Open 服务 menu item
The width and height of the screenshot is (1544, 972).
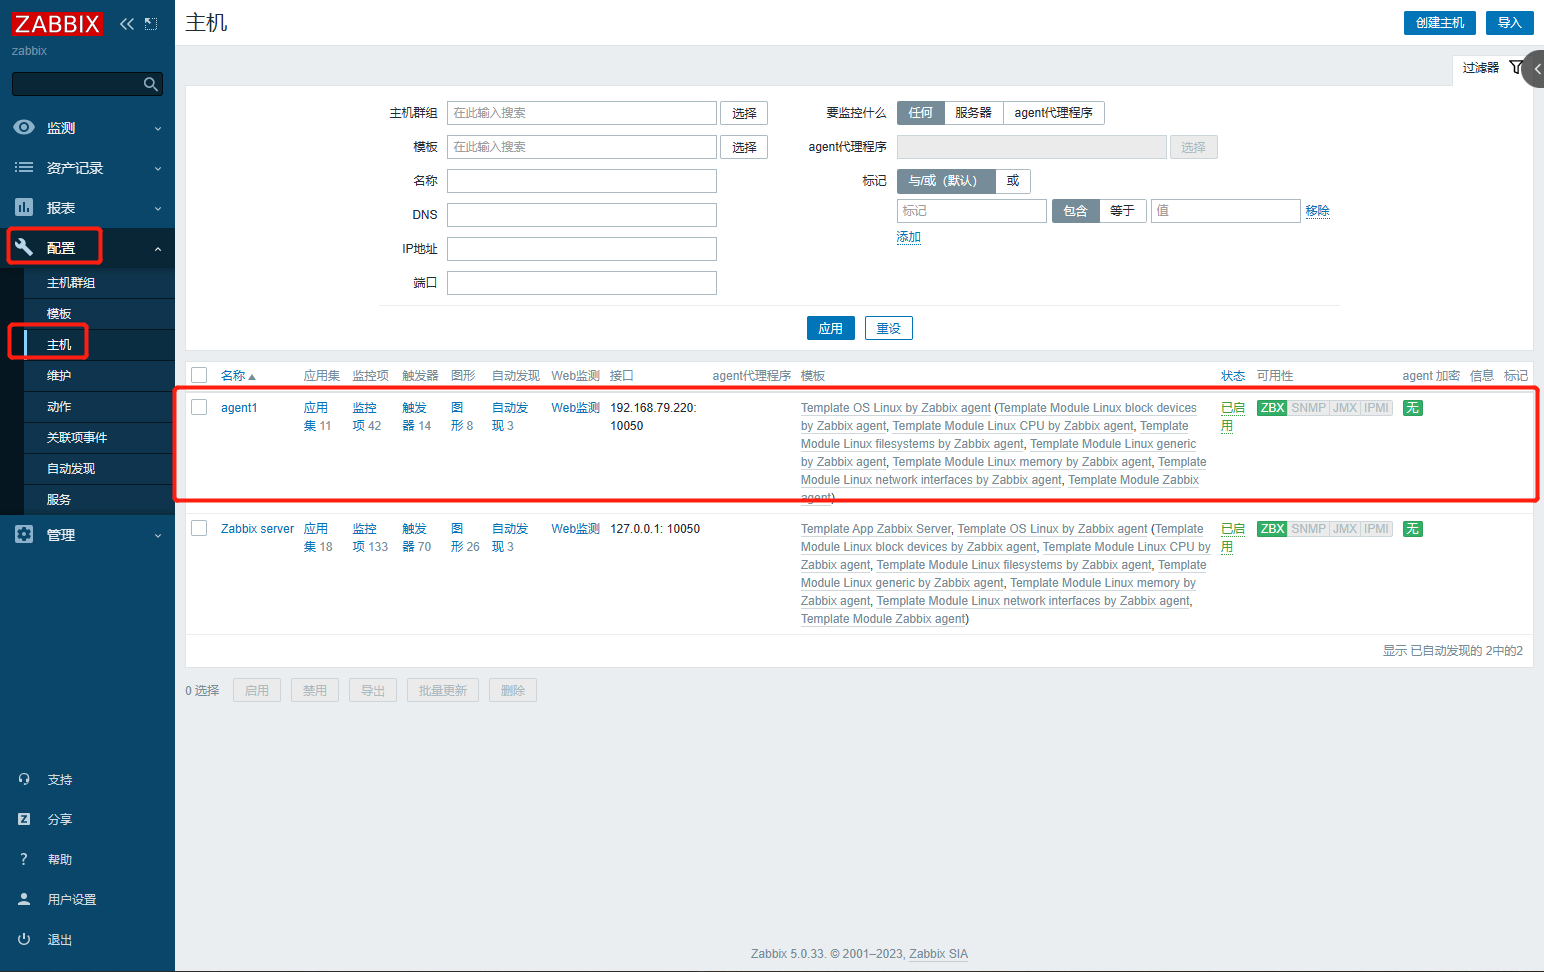coord(99,500)
